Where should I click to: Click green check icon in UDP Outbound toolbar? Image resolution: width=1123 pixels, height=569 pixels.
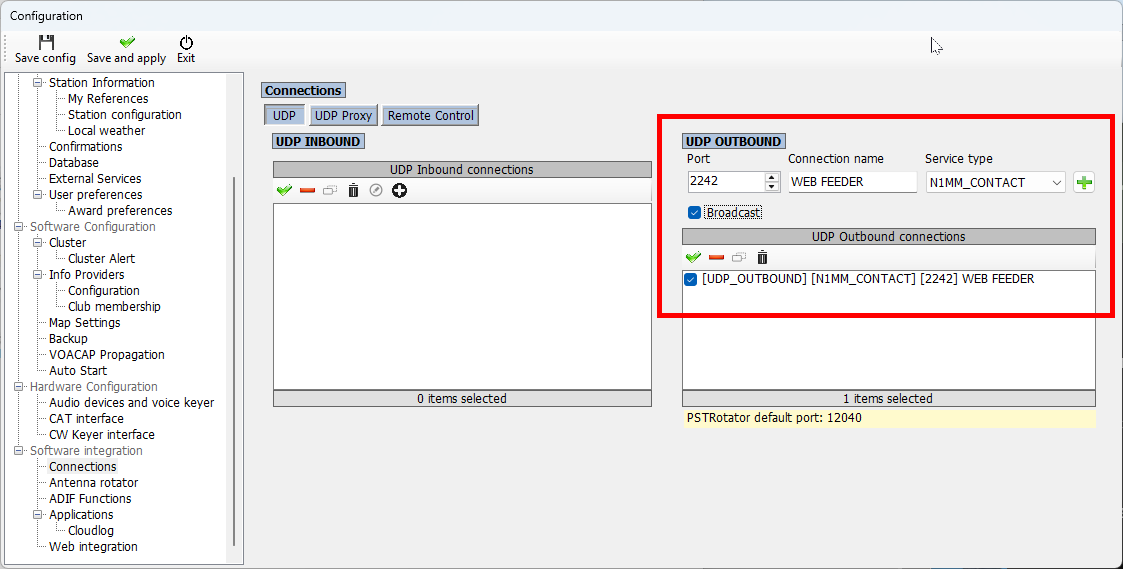click(693, 257)
